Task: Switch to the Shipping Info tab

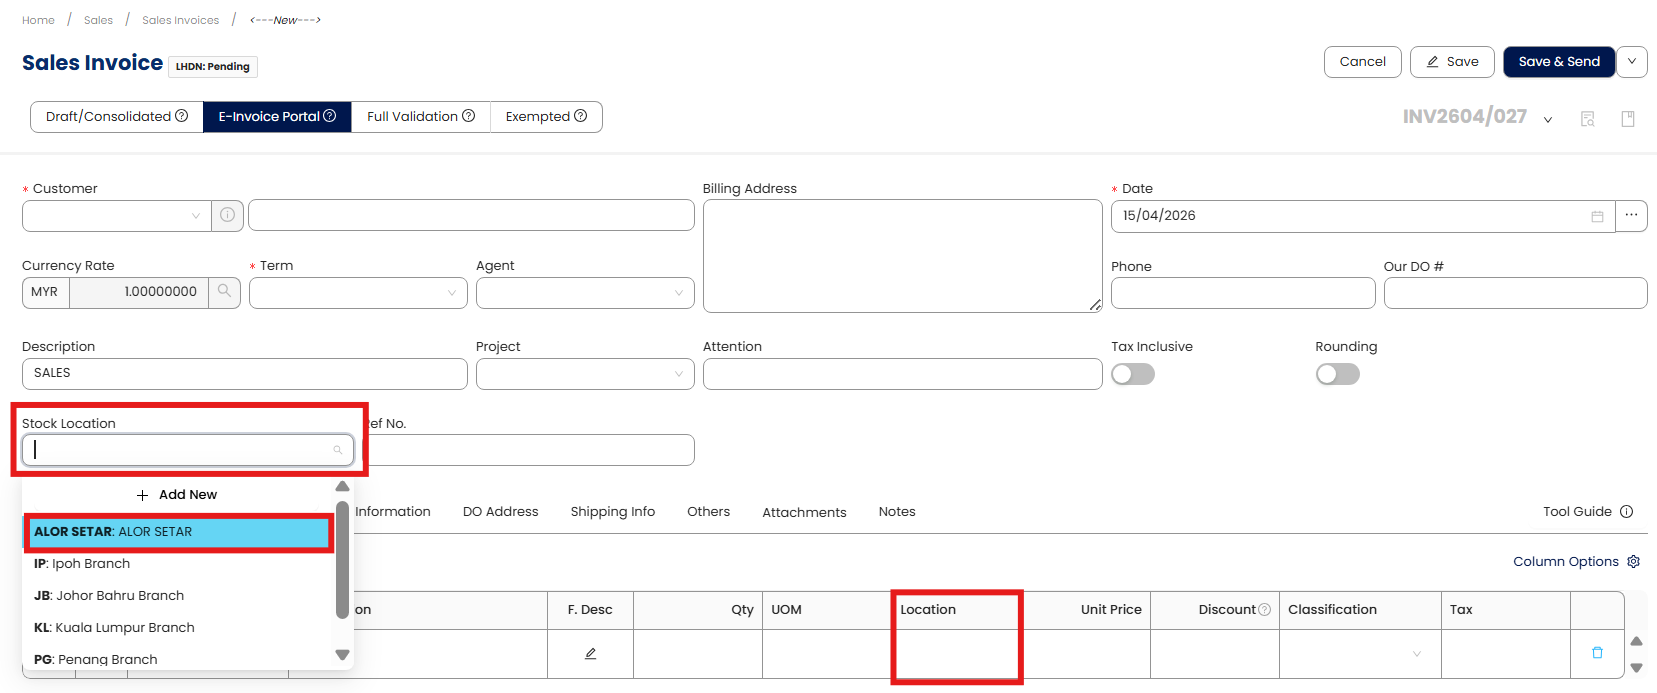Action: (612, 512)
